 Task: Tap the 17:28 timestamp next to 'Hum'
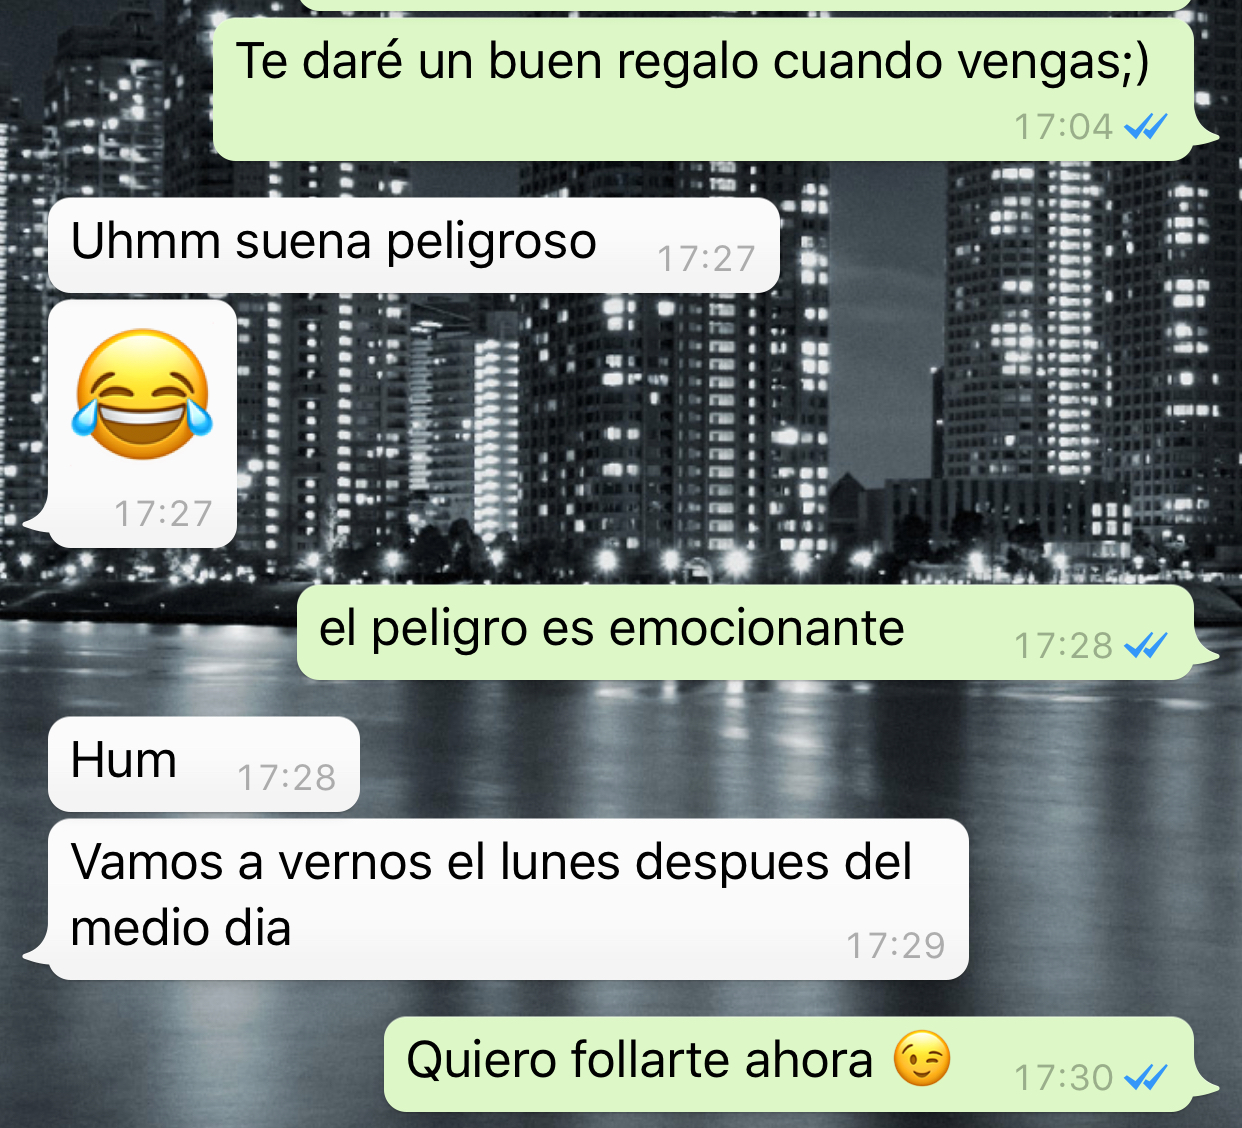pyautogui.click(x=287, y=777)
